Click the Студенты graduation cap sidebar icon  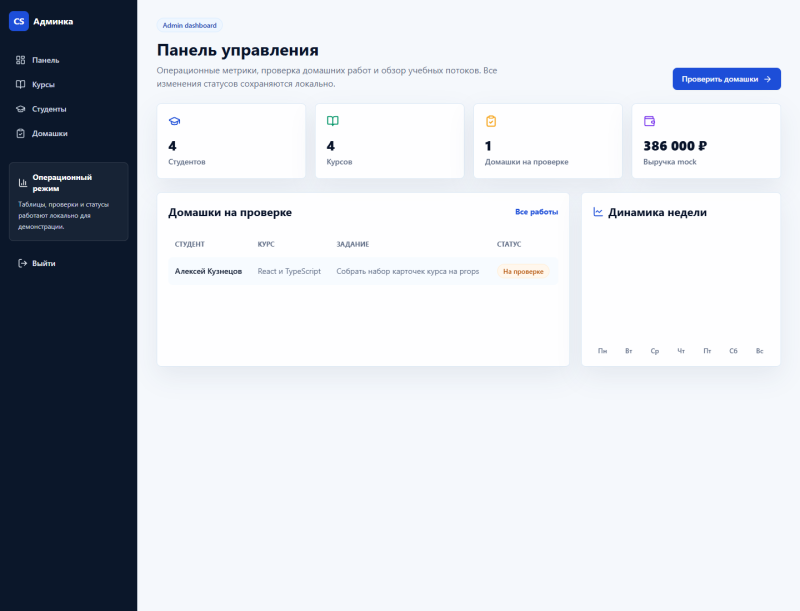(20, 109)
